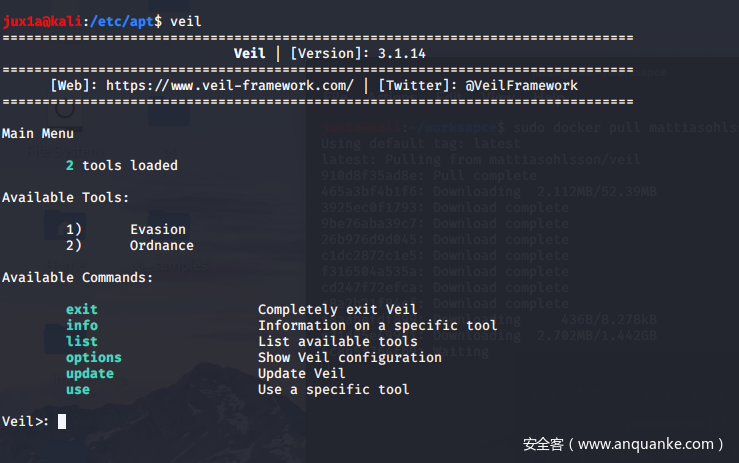Click the options command

click(x=94, y=357)
